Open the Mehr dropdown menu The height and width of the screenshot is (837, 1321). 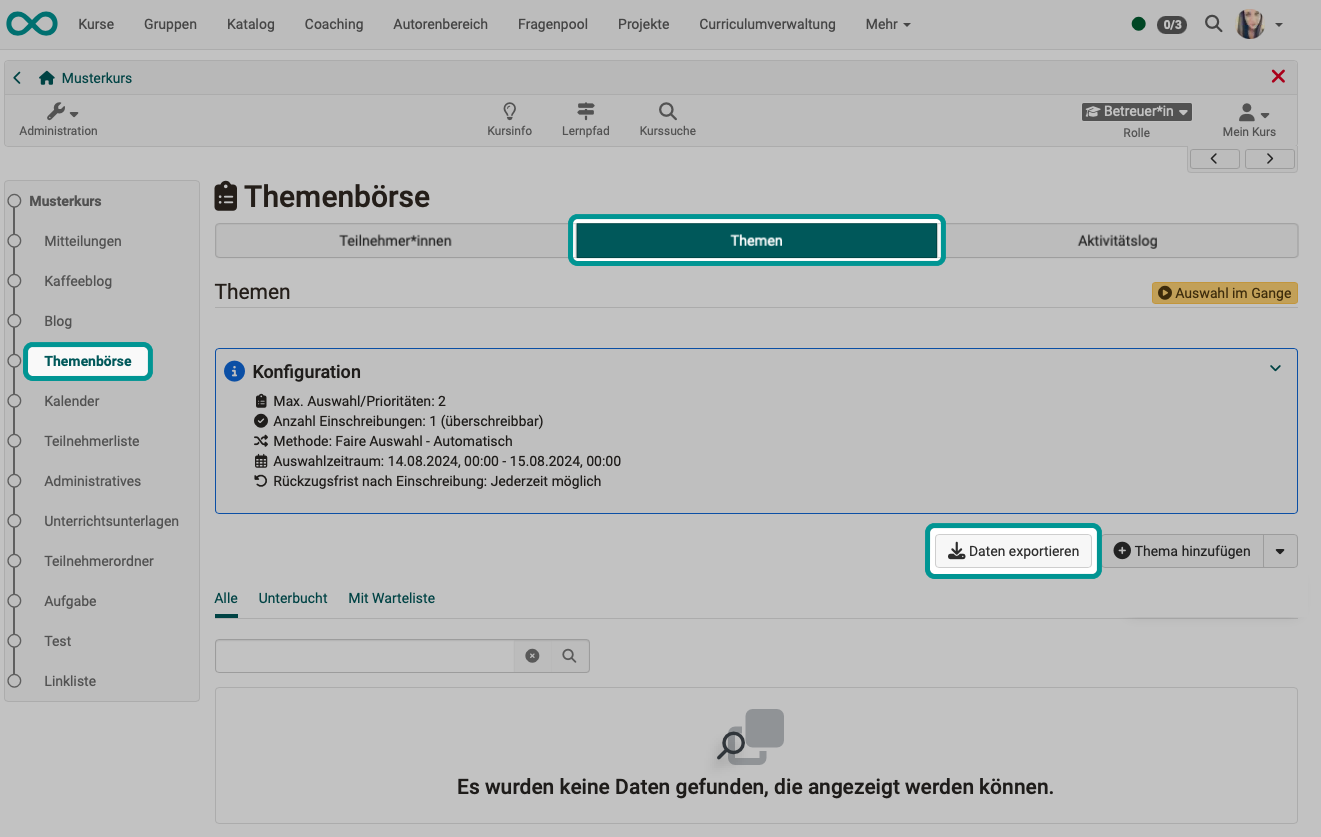click(886, 24)
